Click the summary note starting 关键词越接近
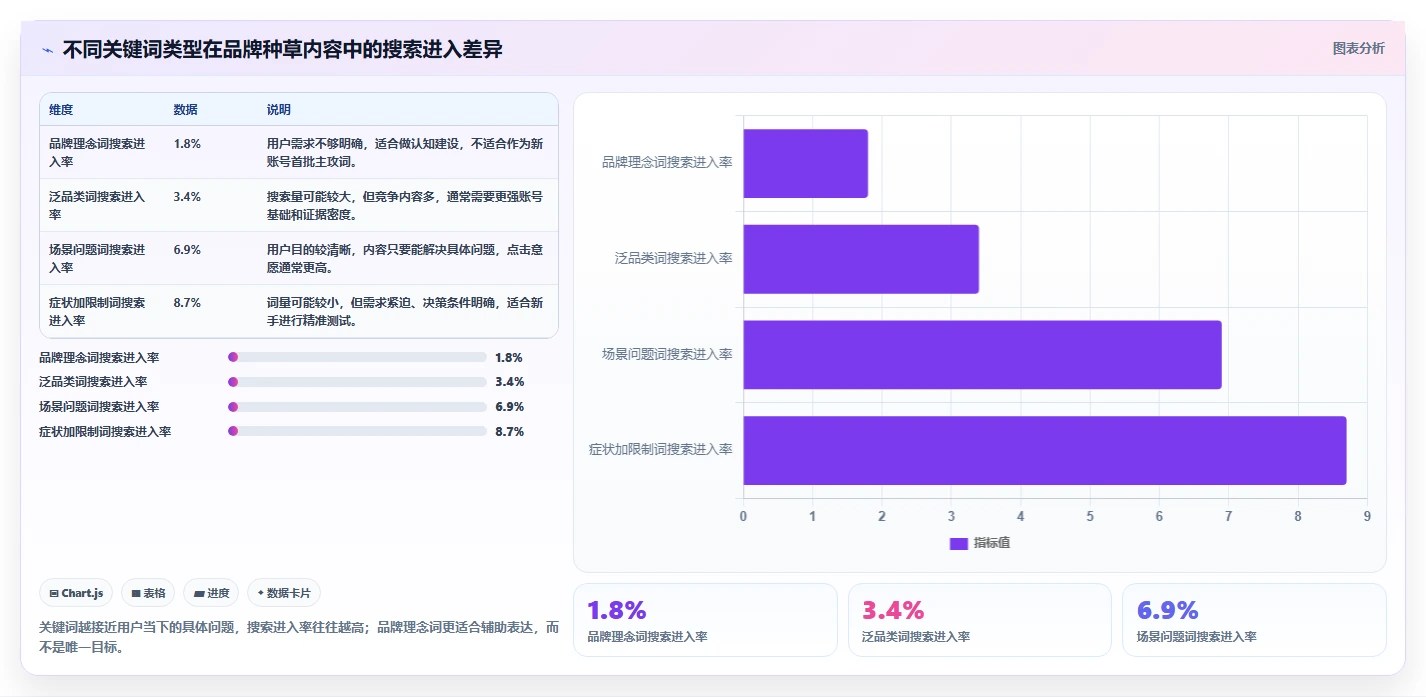This screenshot has width=1426, height=697. (x=298, y=637)
